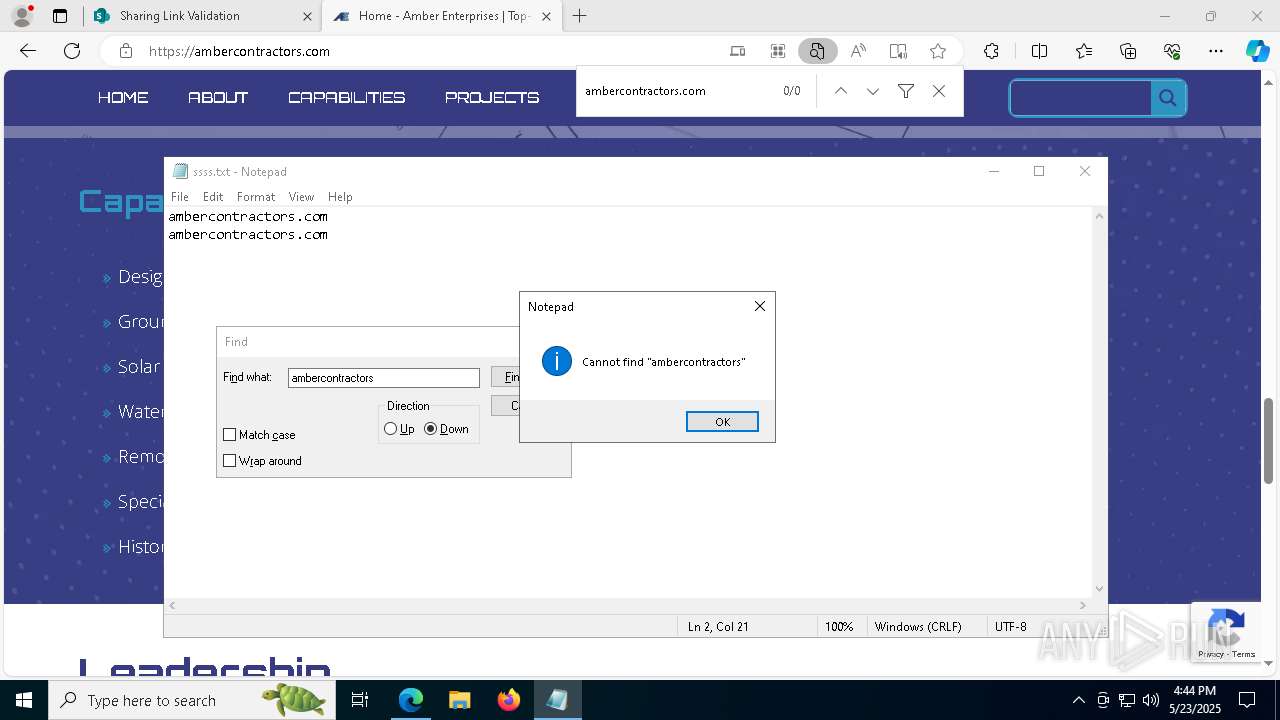Click the Windows taskbar search box
This screenshot has height=720, width=1280.
click(190, 700)
